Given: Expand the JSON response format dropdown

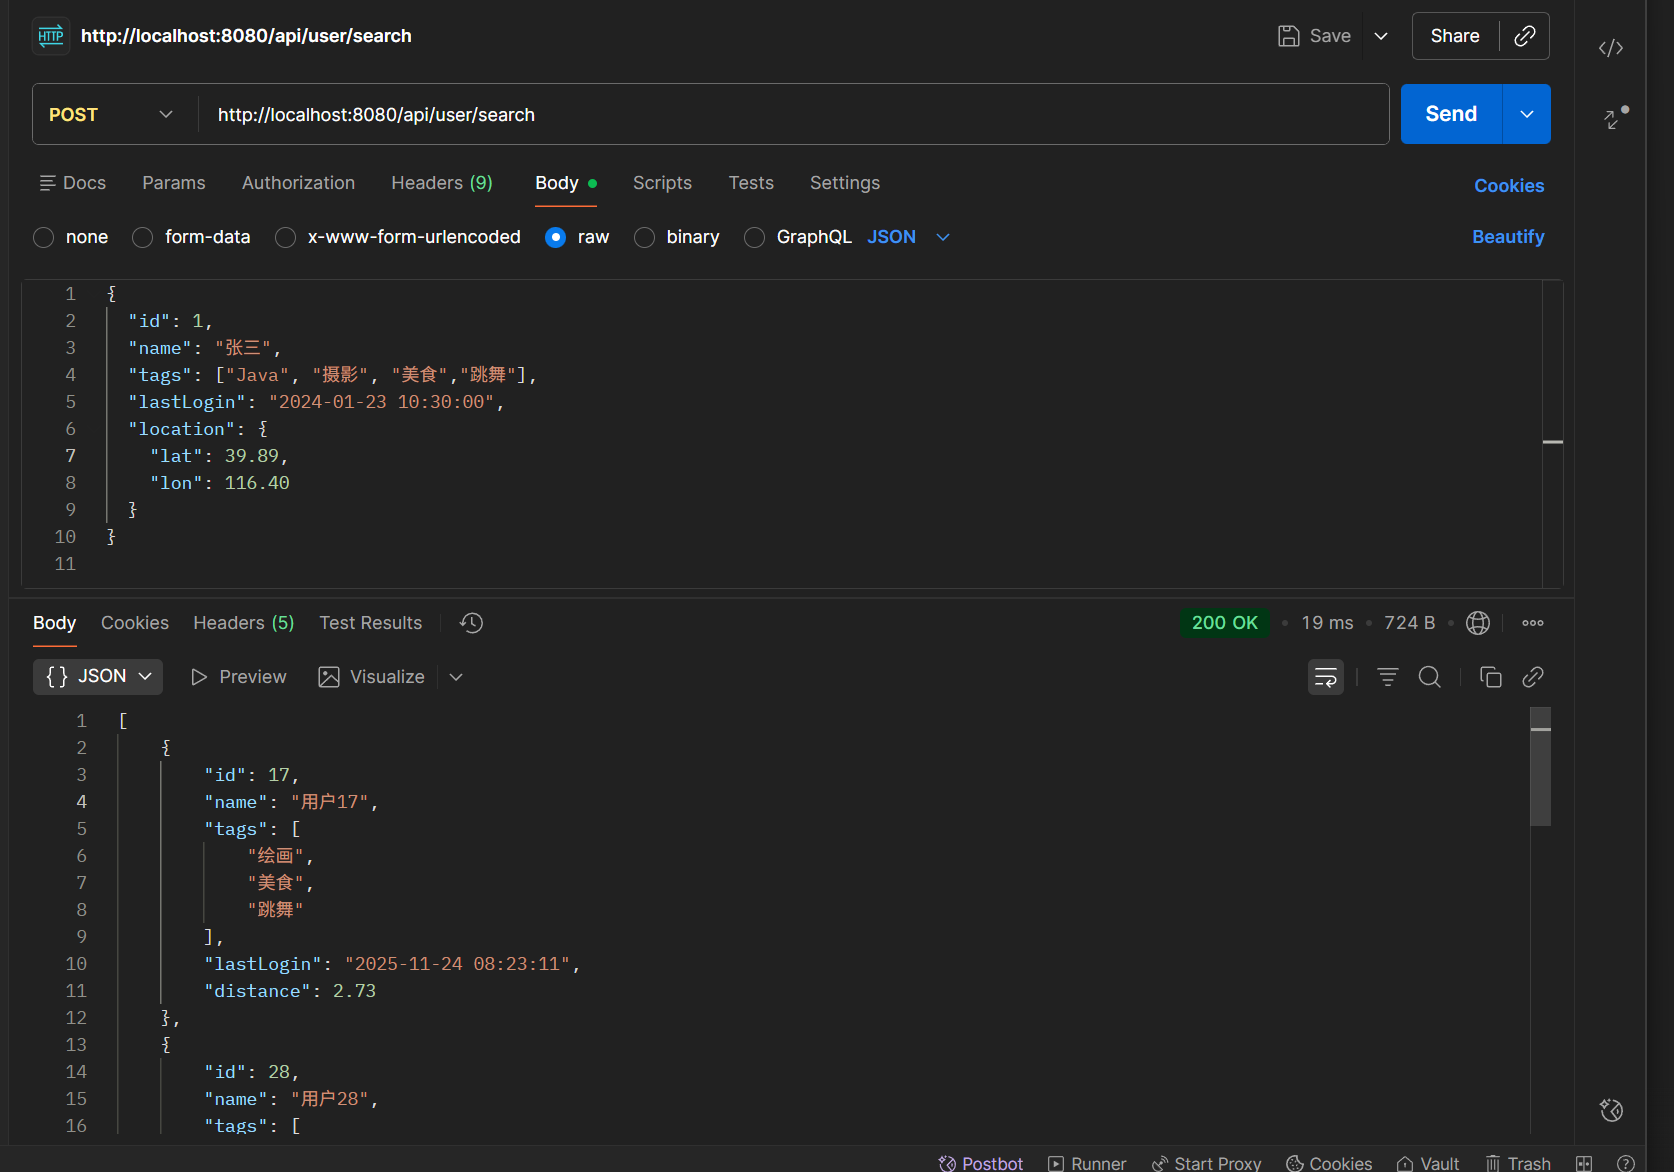Looking at the screenshot, I should [98, 677].
